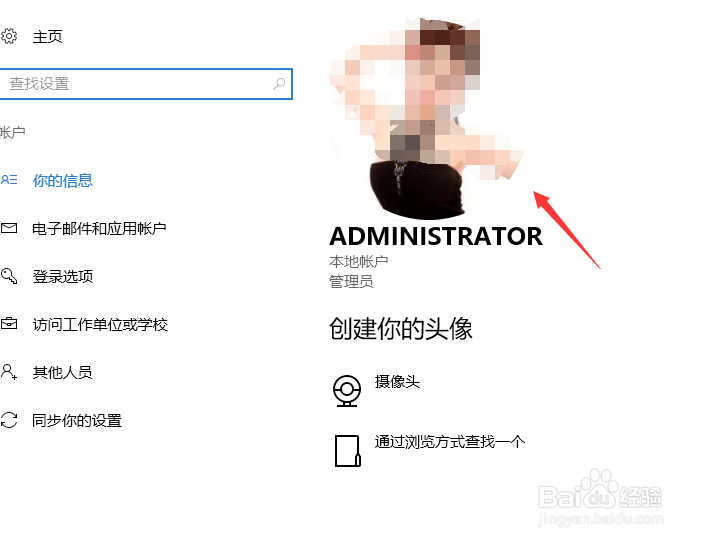The image size is (702, 544).
Task: Open 同步你的设置 page
Action: click(x=77, y=420)
